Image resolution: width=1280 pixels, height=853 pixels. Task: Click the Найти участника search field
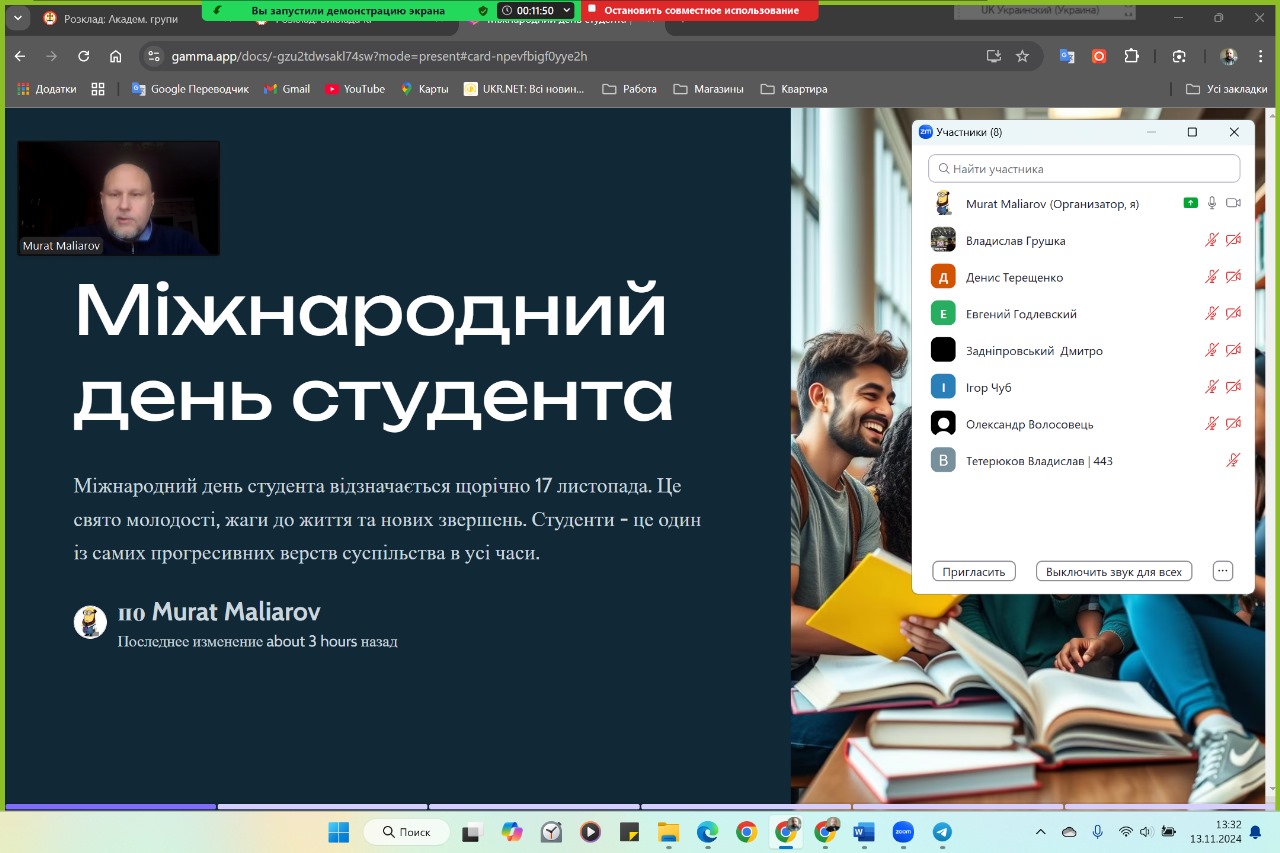1084,169
